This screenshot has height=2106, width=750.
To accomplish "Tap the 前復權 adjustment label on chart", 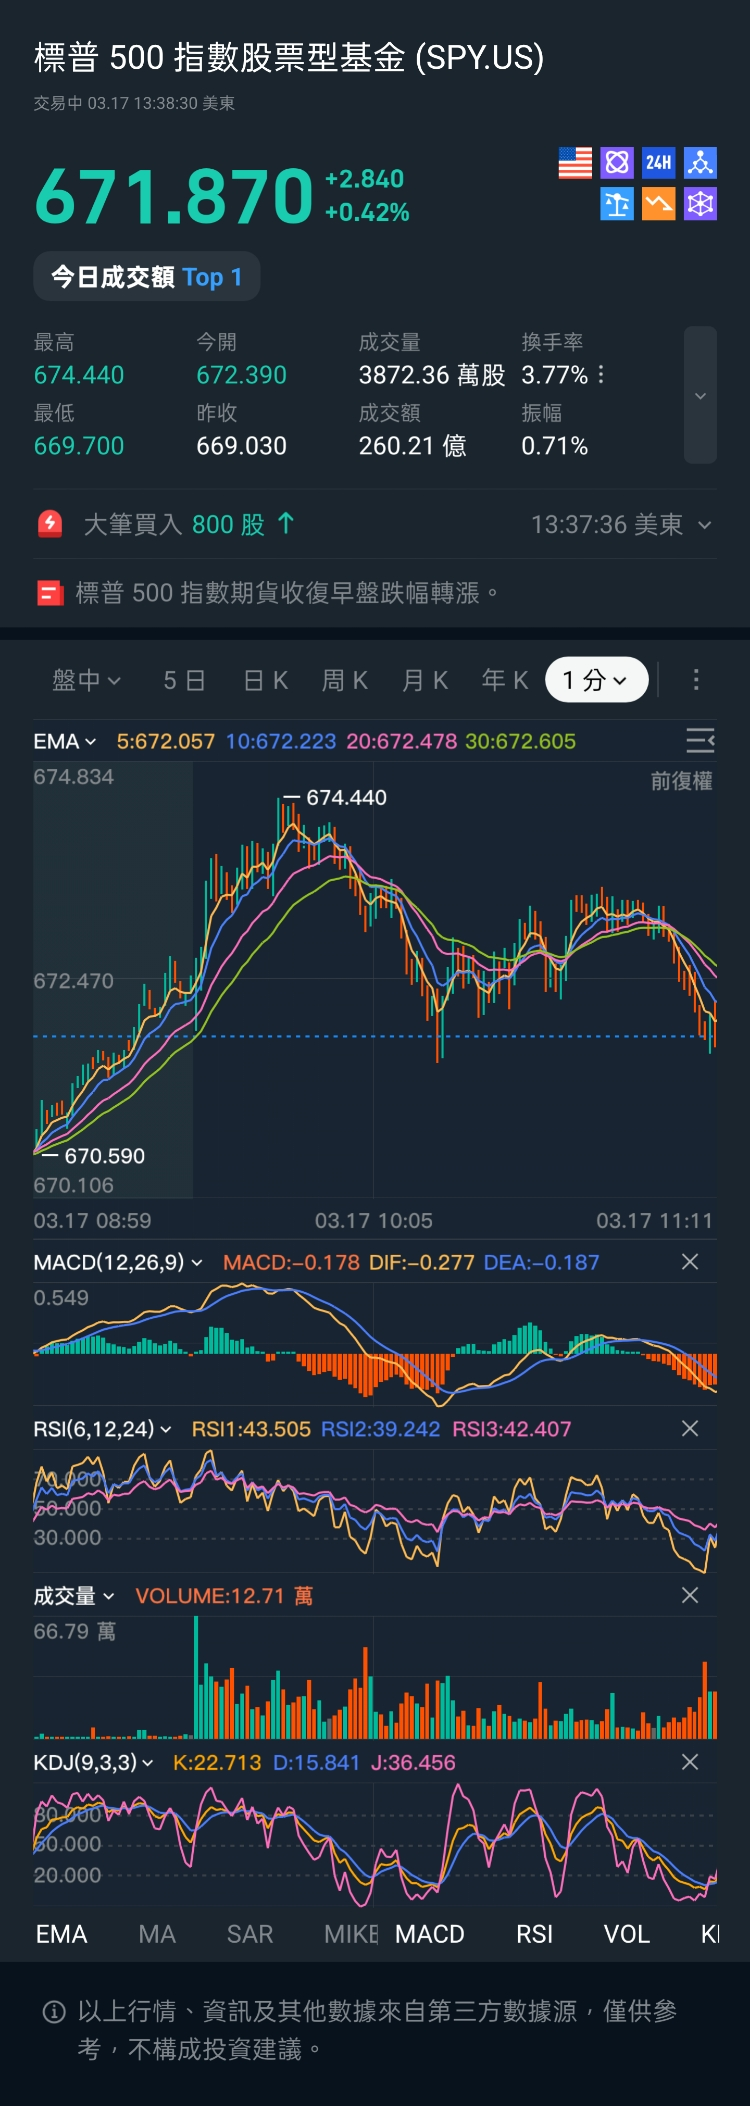I will click(681, 781).
